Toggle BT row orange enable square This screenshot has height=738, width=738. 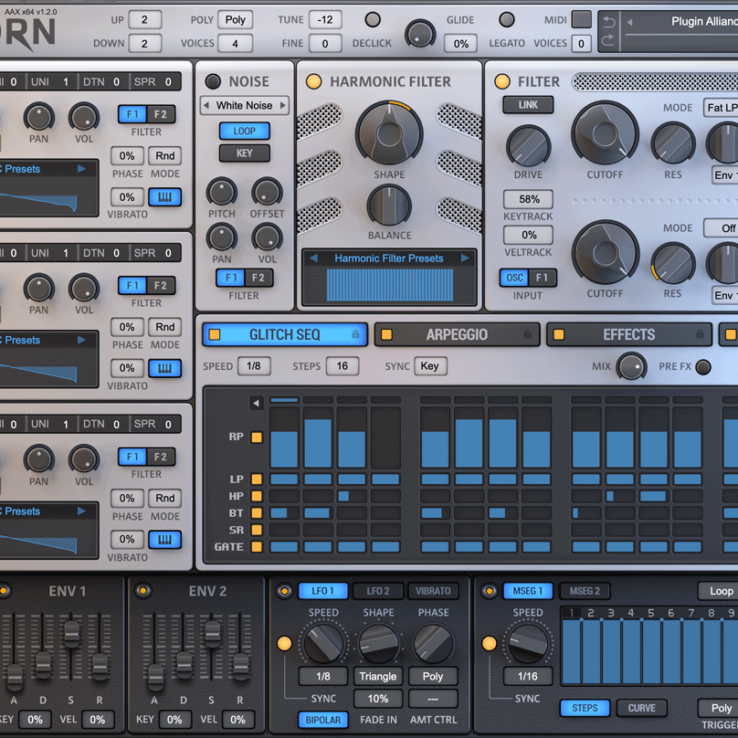(257, 513)
